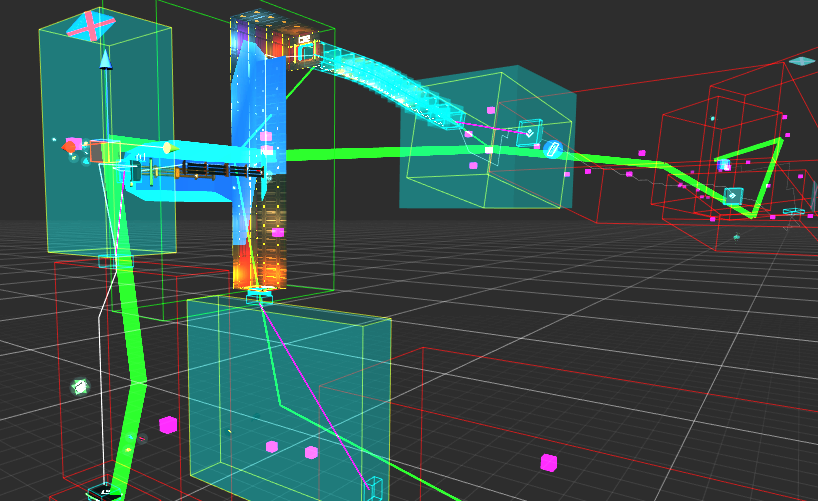Image resolution: width=818 pixels, height=501 pixels.
Task: Click the blue upward gizmo arrow
Action: [105, 60]
